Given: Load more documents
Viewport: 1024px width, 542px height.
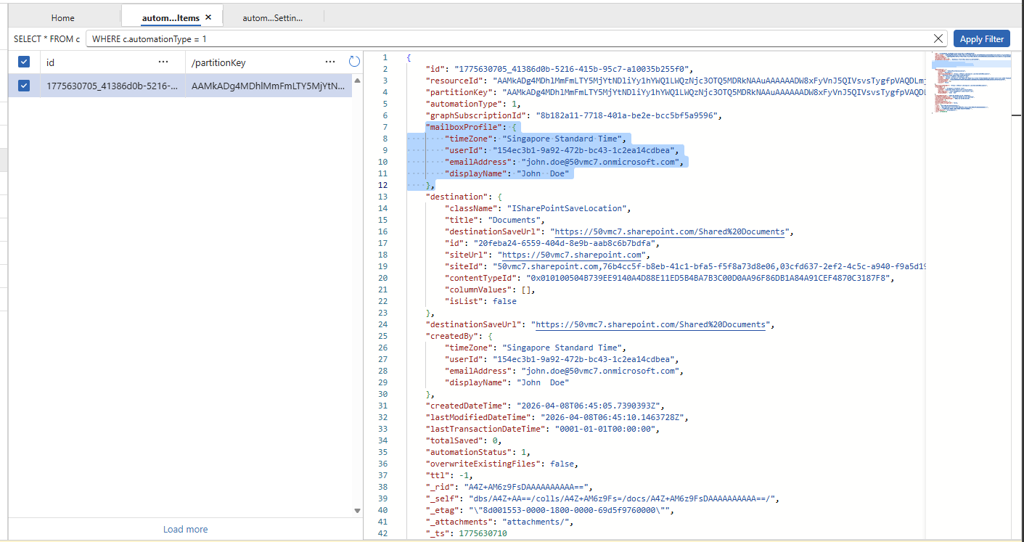Looking at the screenshot, I should (185, 530).
